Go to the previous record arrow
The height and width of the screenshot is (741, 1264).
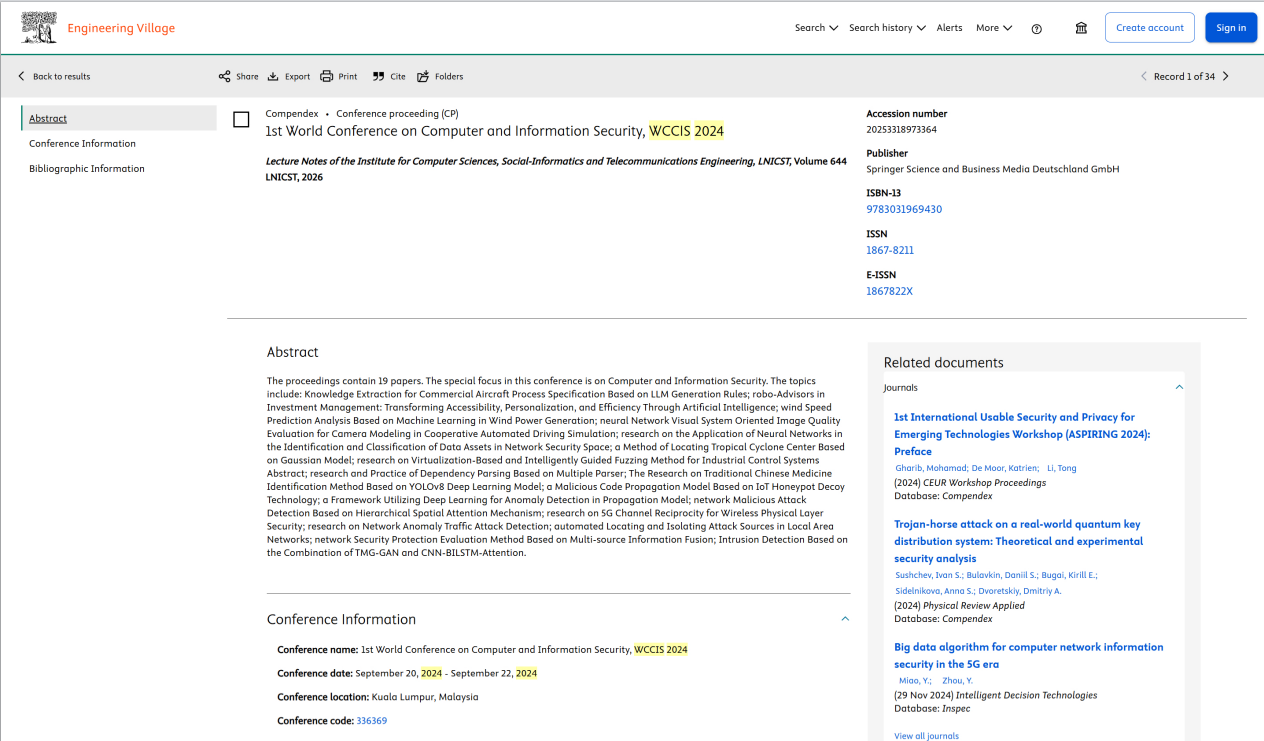click(x=1144, y=76)
